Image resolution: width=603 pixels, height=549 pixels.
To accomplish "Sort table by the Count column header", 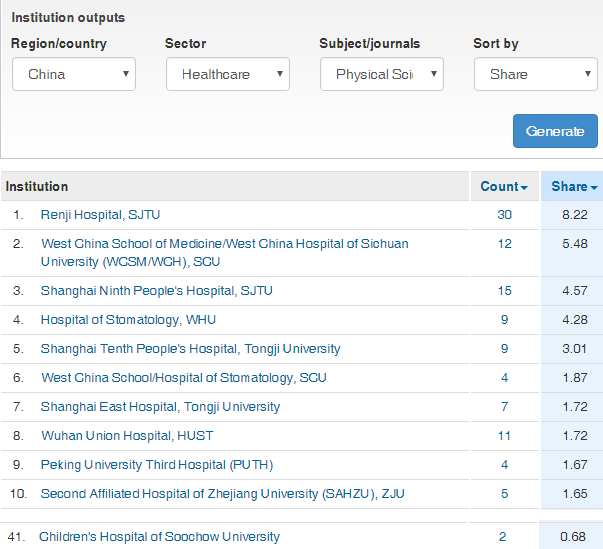I will tap(504, 186).
